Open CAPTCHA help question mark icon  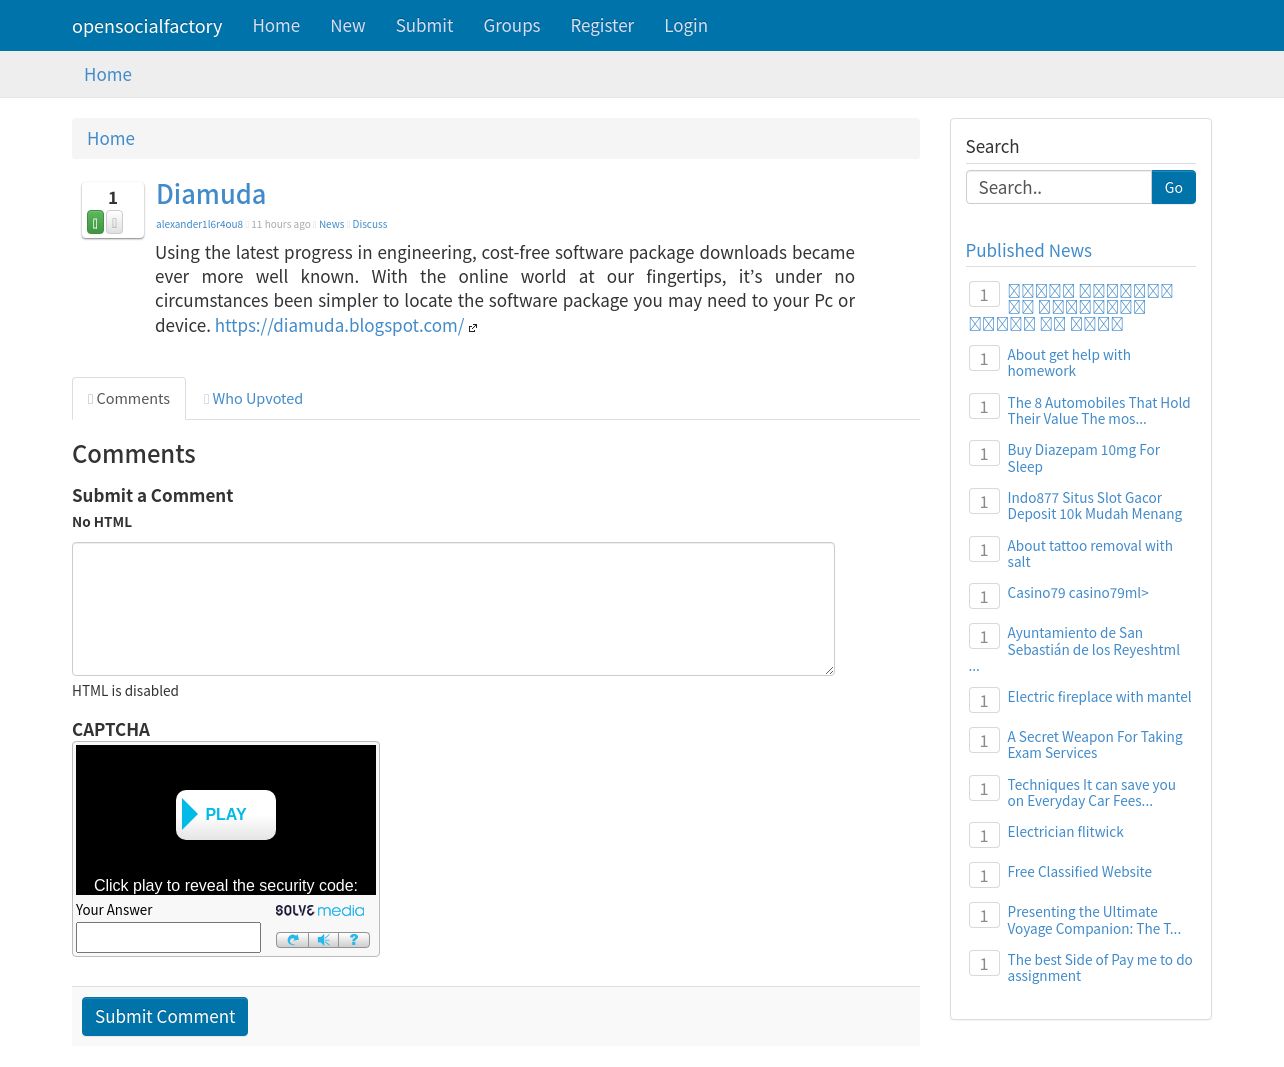click(x=354, y=940)
